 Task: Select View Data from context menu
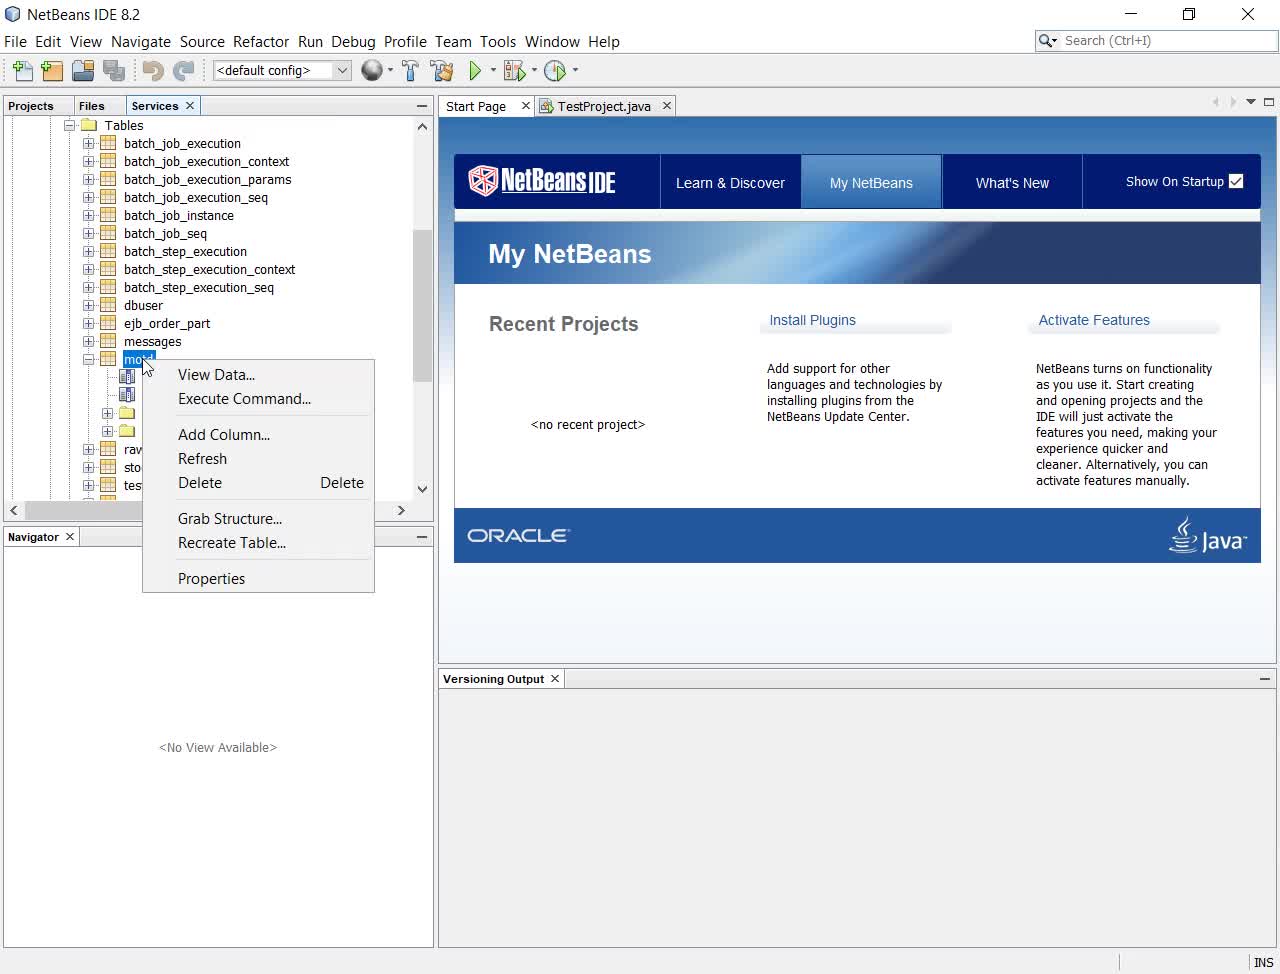(258, 374)
